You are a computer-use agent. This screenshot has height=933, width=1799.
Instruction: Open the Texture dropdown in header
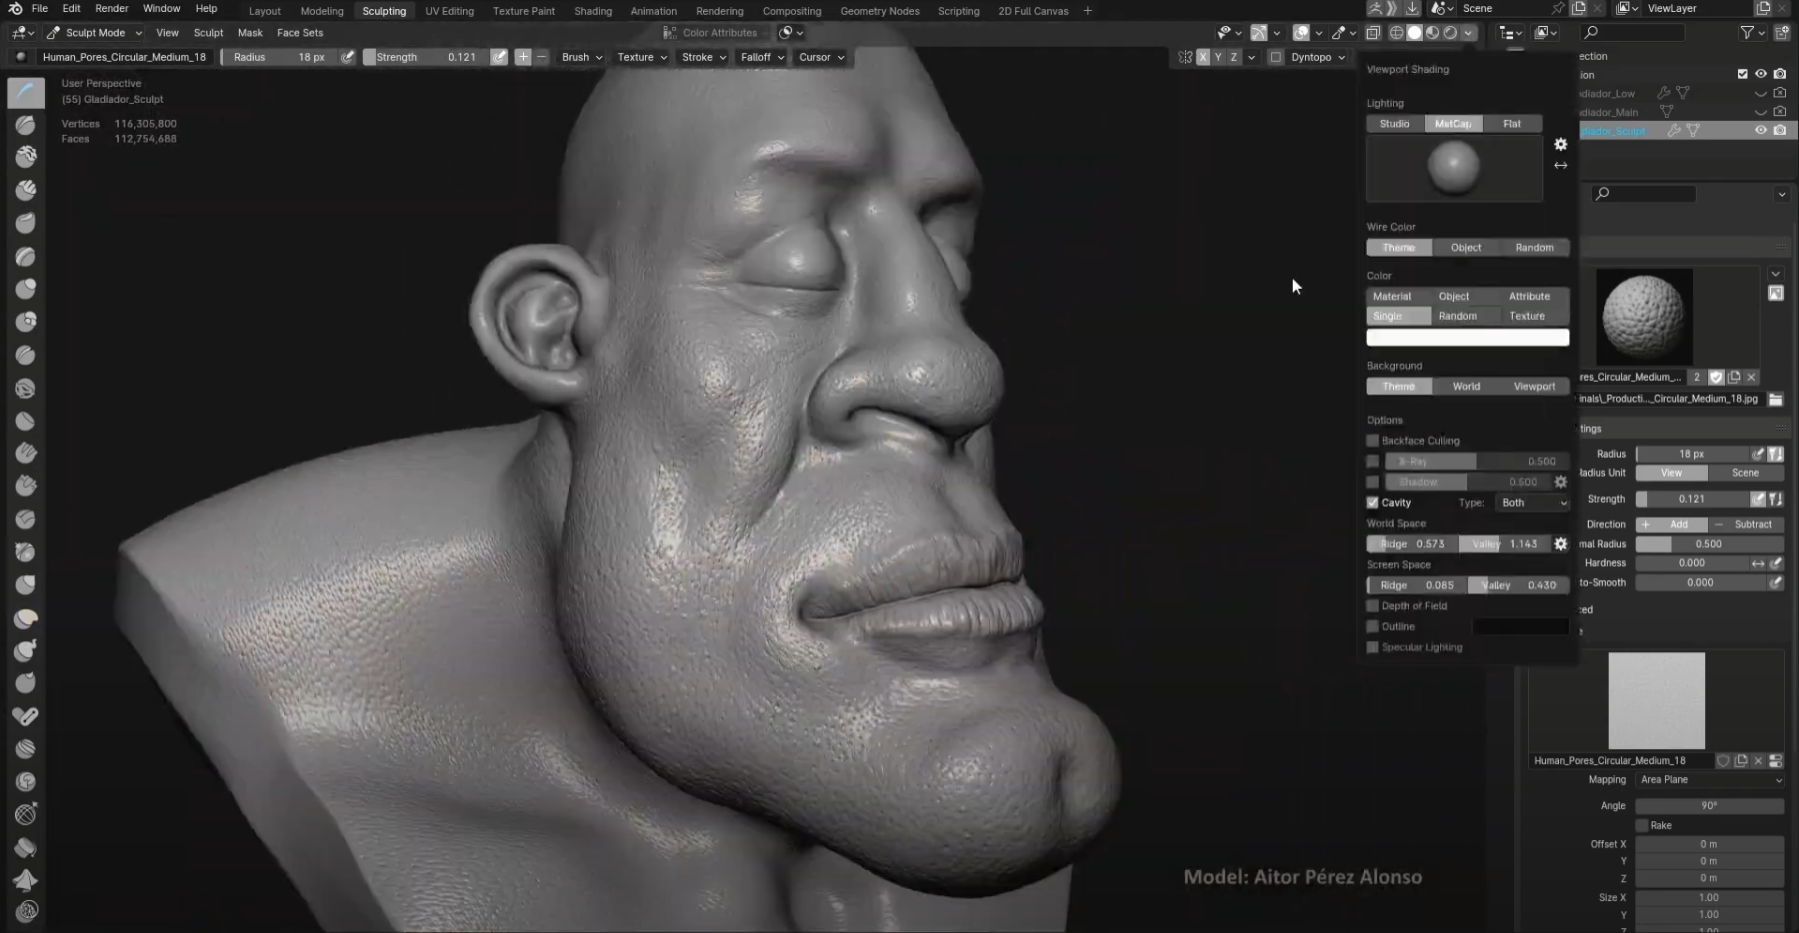click(641, 57)
